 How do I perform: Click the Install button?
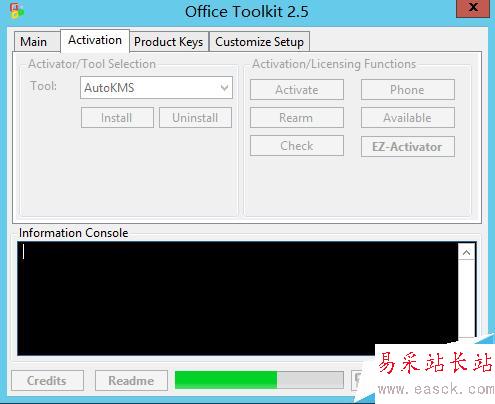[x=117, y=118]
